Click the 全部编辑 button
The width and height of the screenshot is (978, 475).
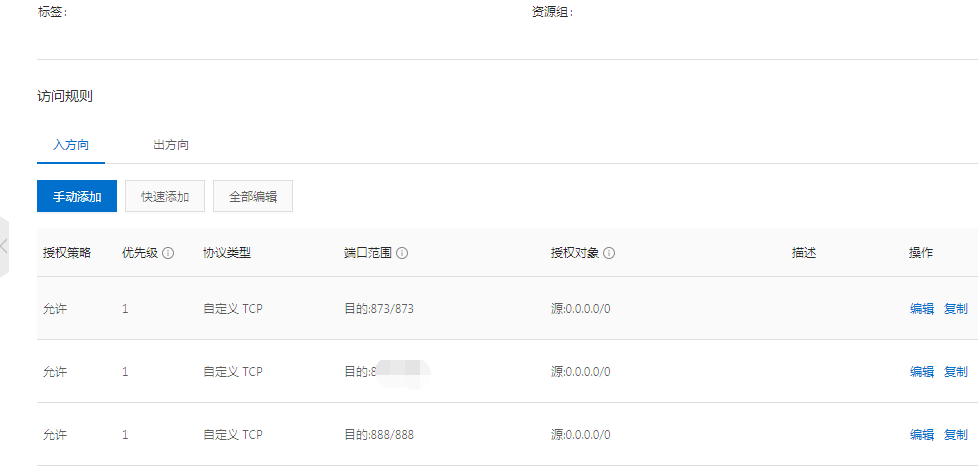point(253,196)
